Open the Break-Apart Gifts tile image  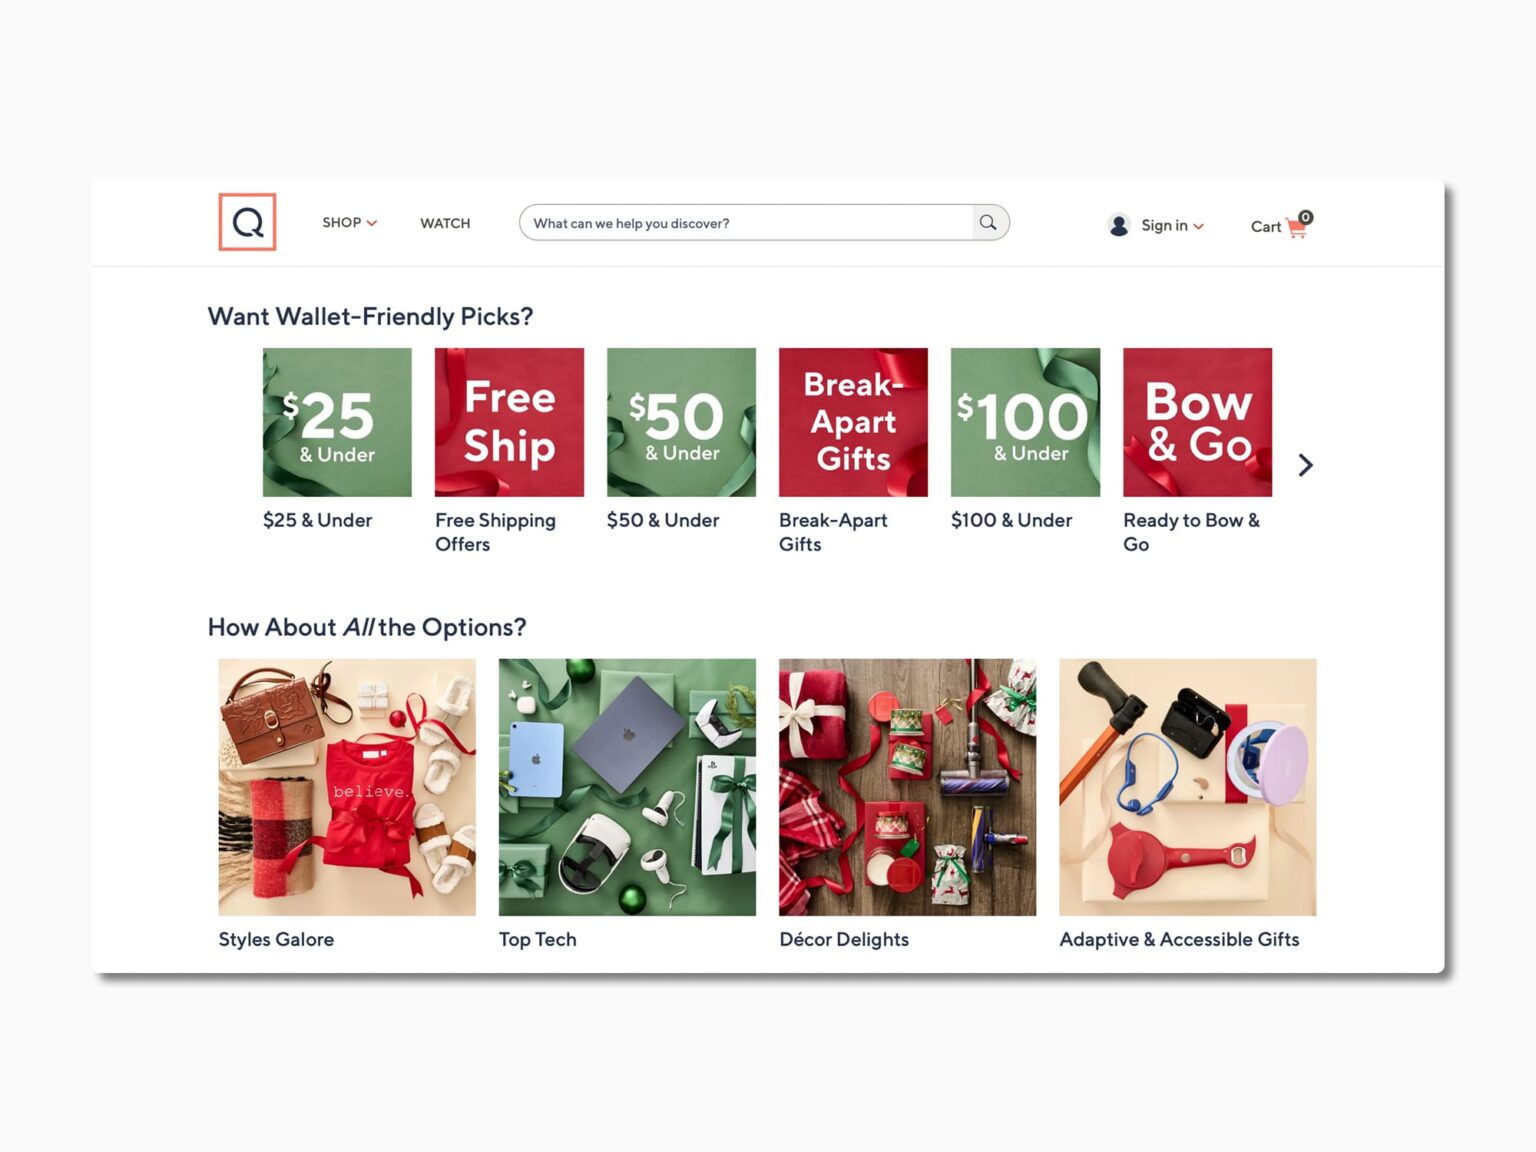853,422
